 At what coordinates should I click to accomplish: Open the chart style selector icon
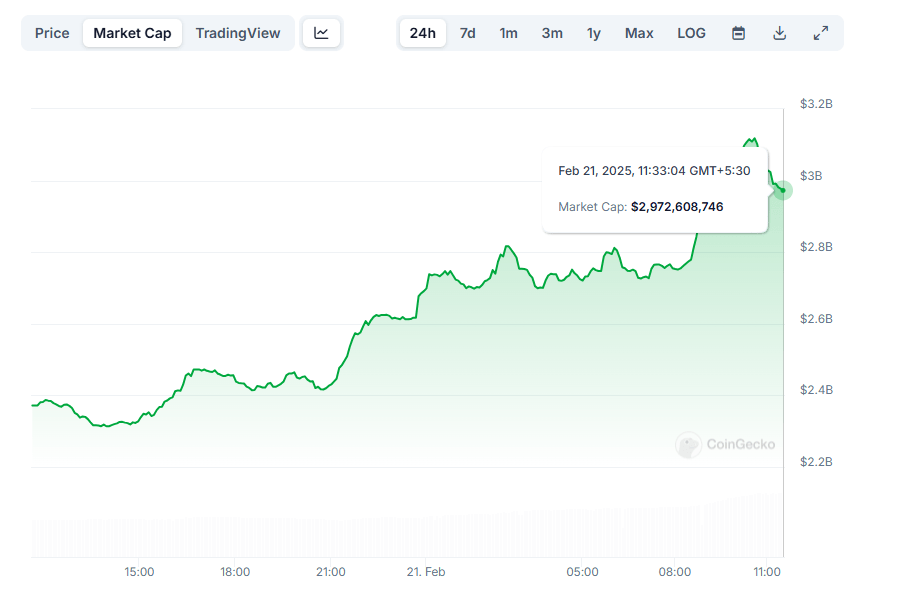tap(321, 32)
